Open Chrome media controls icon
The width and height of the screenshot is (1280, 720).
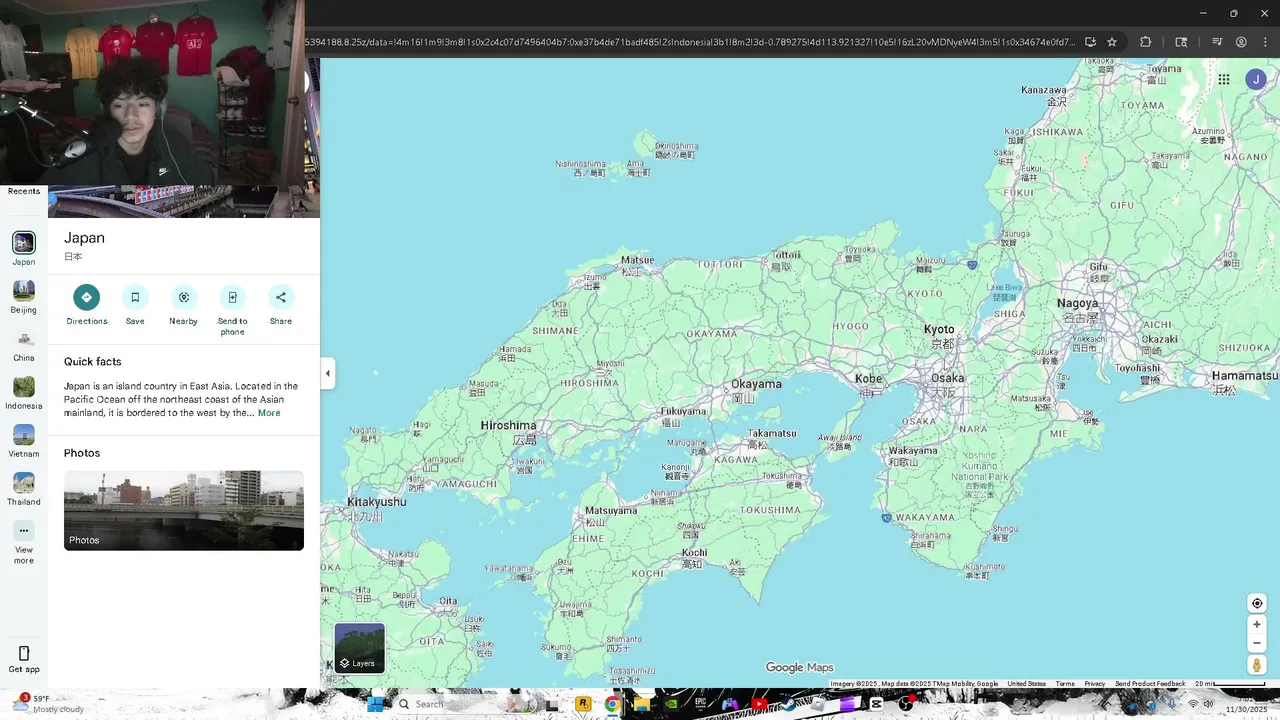(x=1217, y=42)
